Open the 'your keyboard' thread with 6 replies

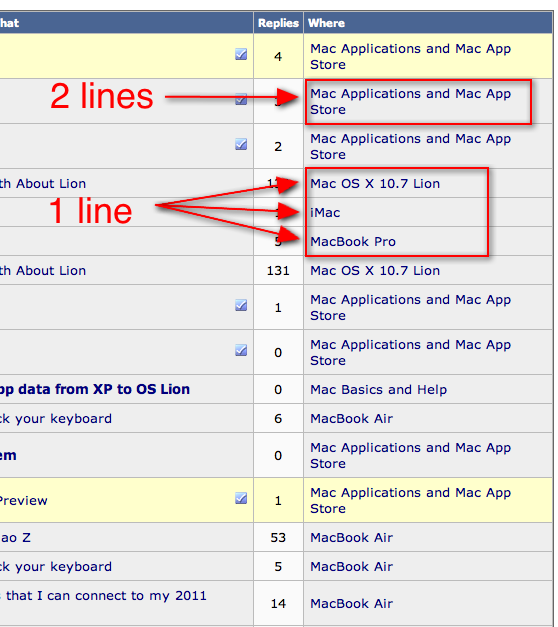tap(56, 419)
